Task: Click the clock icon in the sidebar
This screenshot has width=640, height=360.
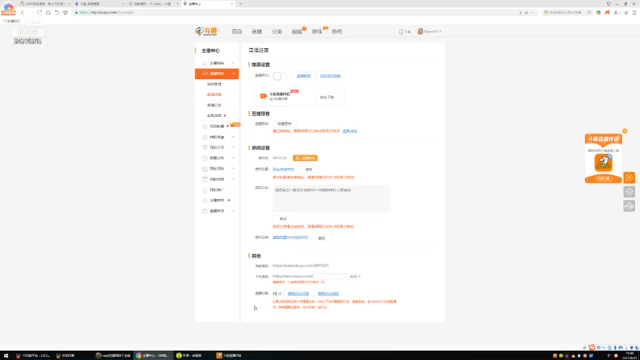Action: tap(205, 158)
